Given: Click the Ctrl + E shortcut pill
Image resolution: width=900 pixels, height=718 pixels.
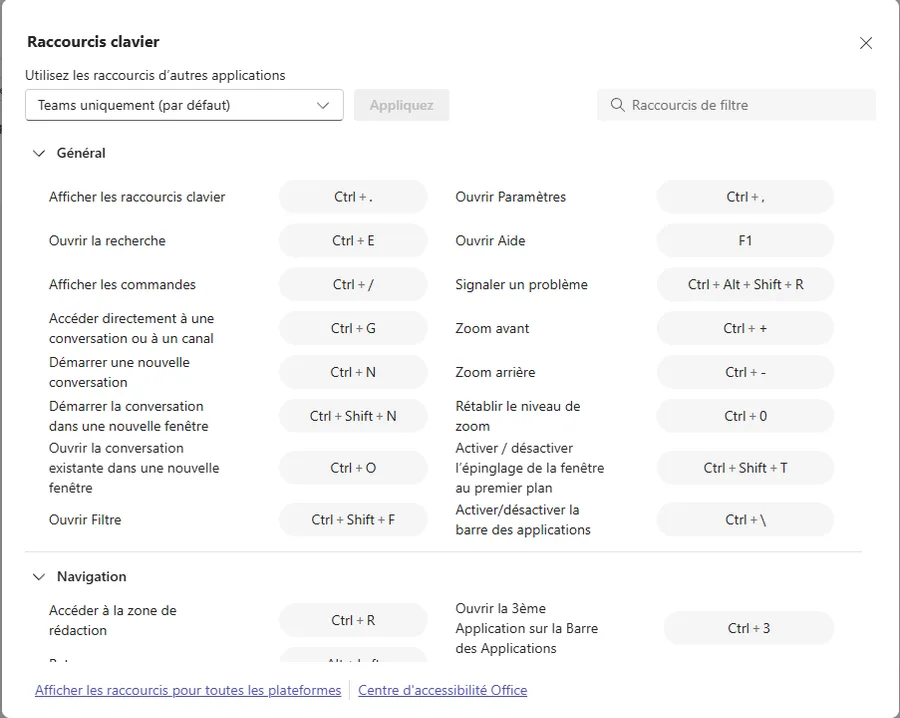Looking at the screenshot, I should tap(353, 240).
